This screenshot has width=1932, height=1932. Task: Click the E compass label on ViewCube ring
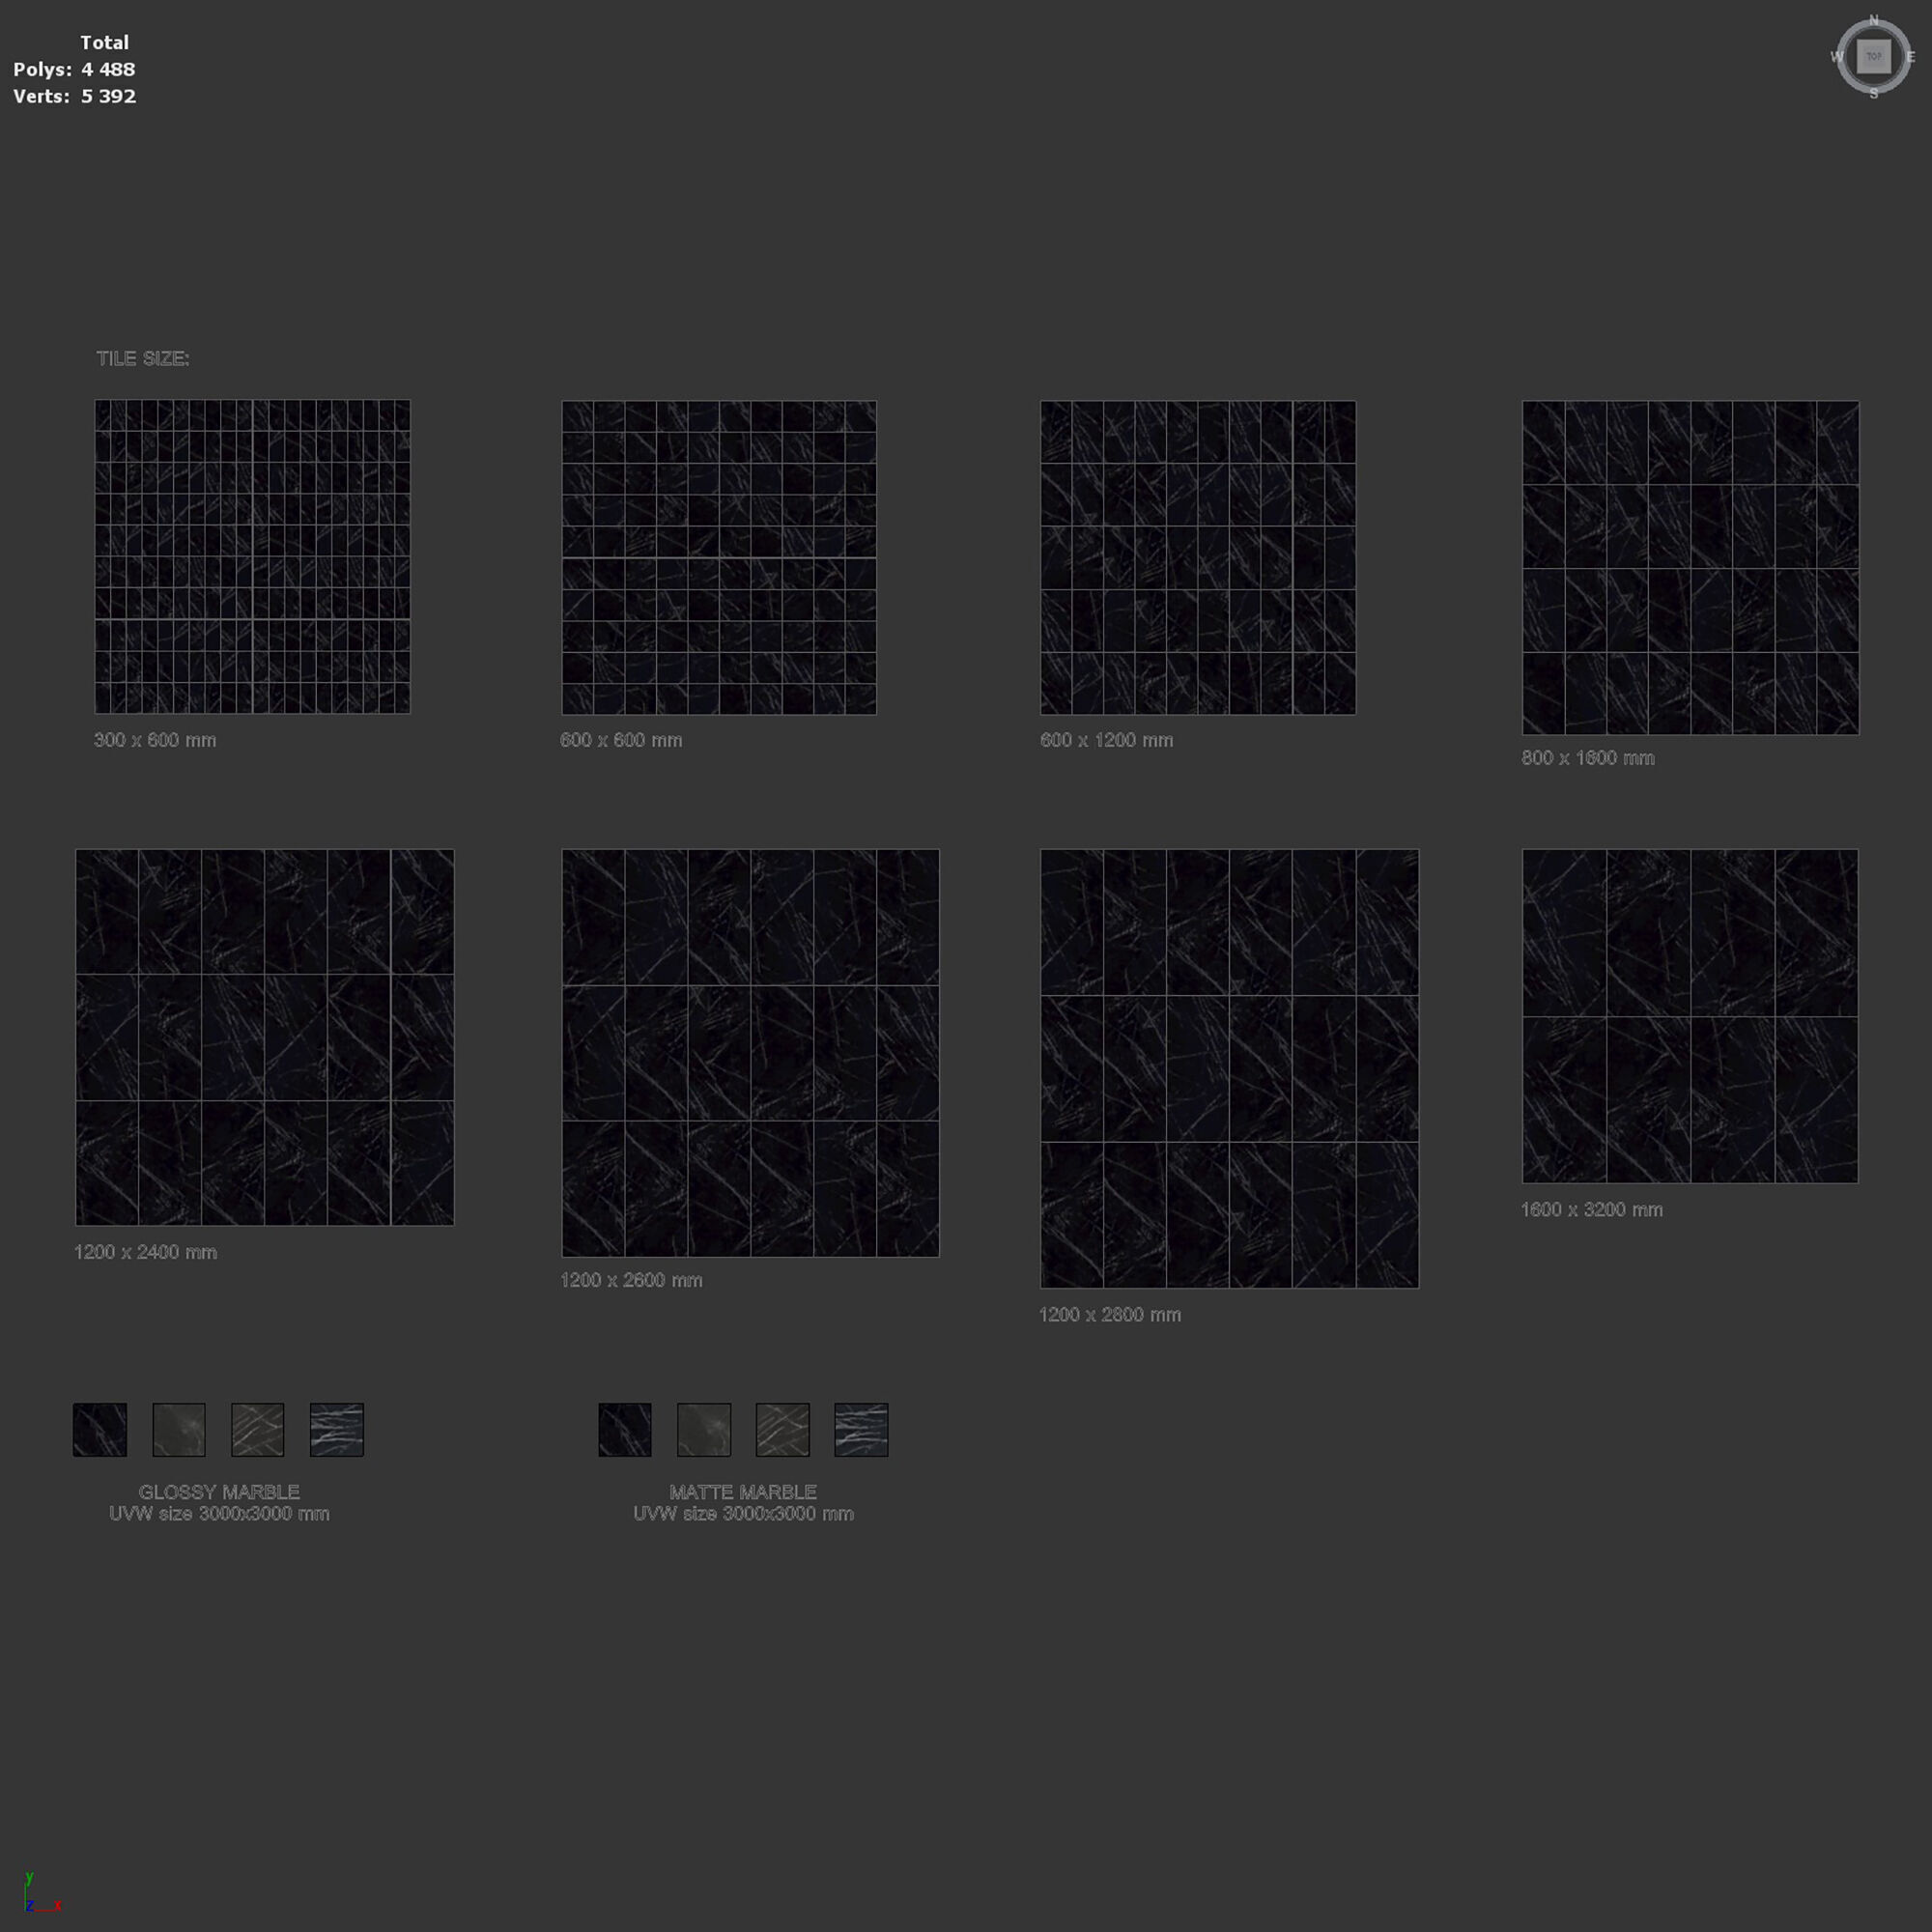click(1910, 57)
